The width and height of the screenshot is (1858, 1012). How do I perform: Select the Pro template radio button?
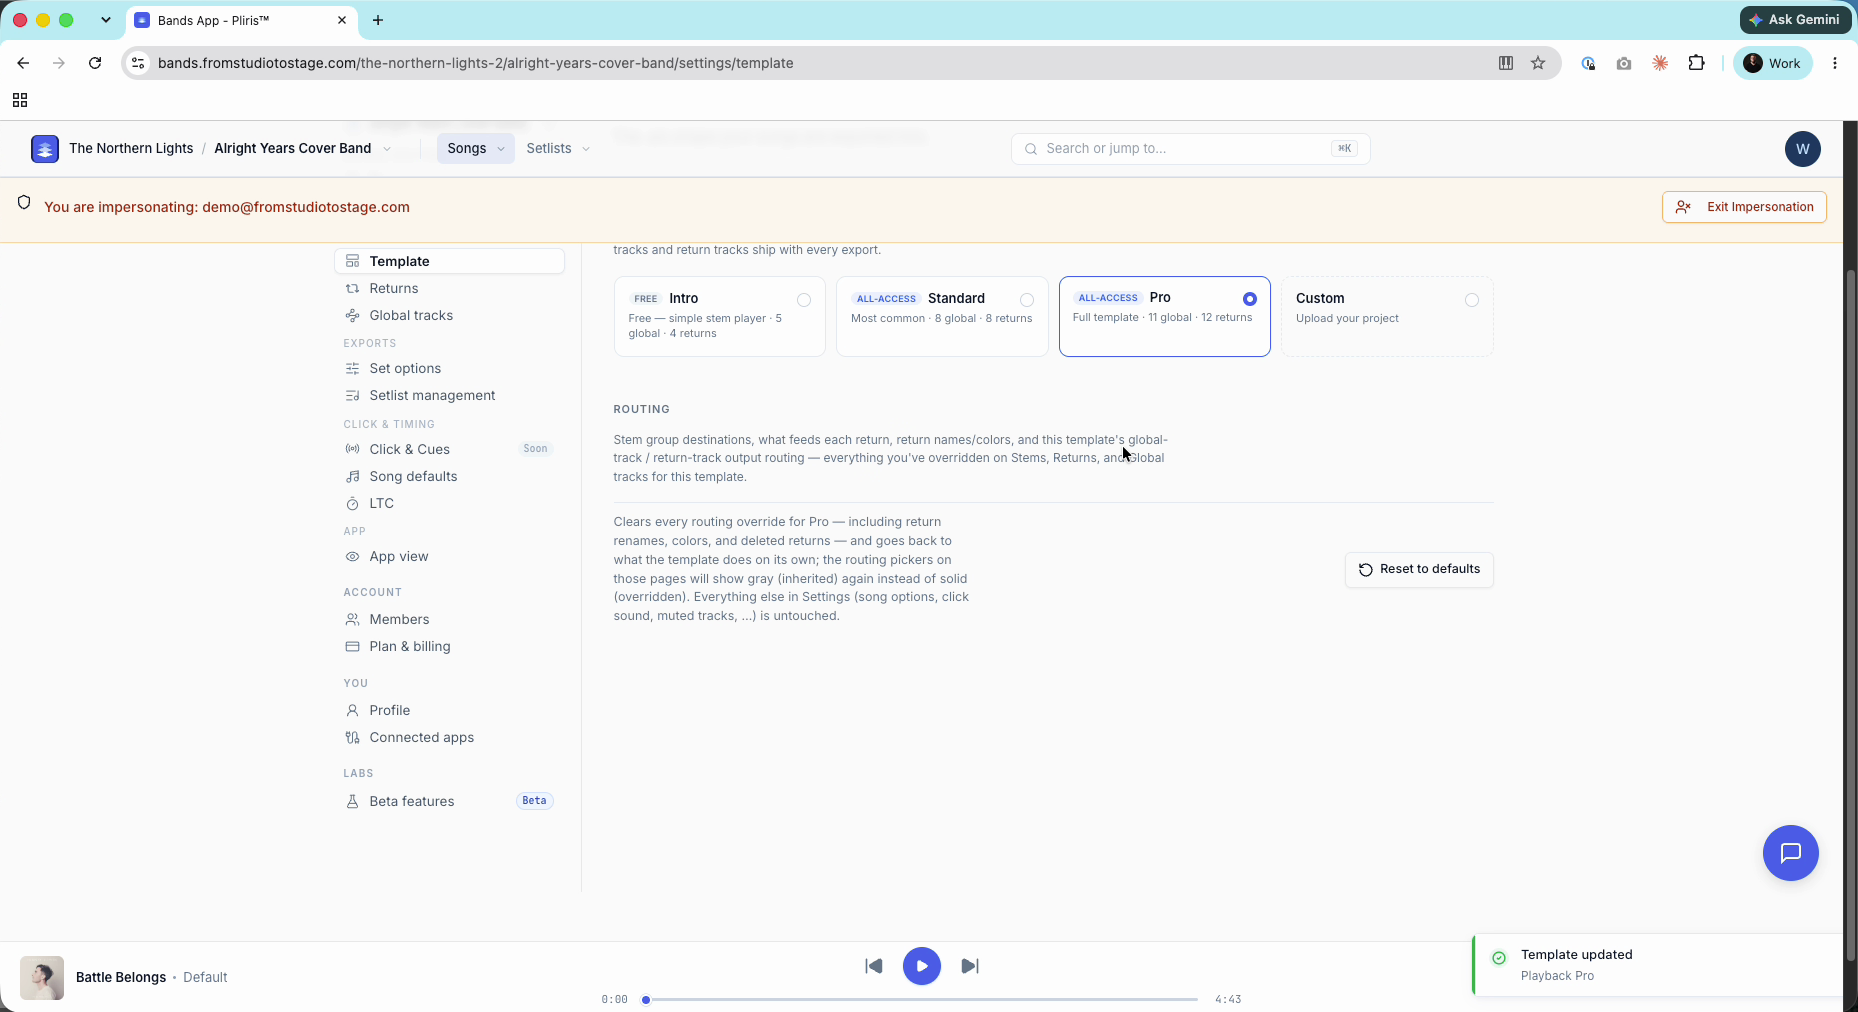1250,299
